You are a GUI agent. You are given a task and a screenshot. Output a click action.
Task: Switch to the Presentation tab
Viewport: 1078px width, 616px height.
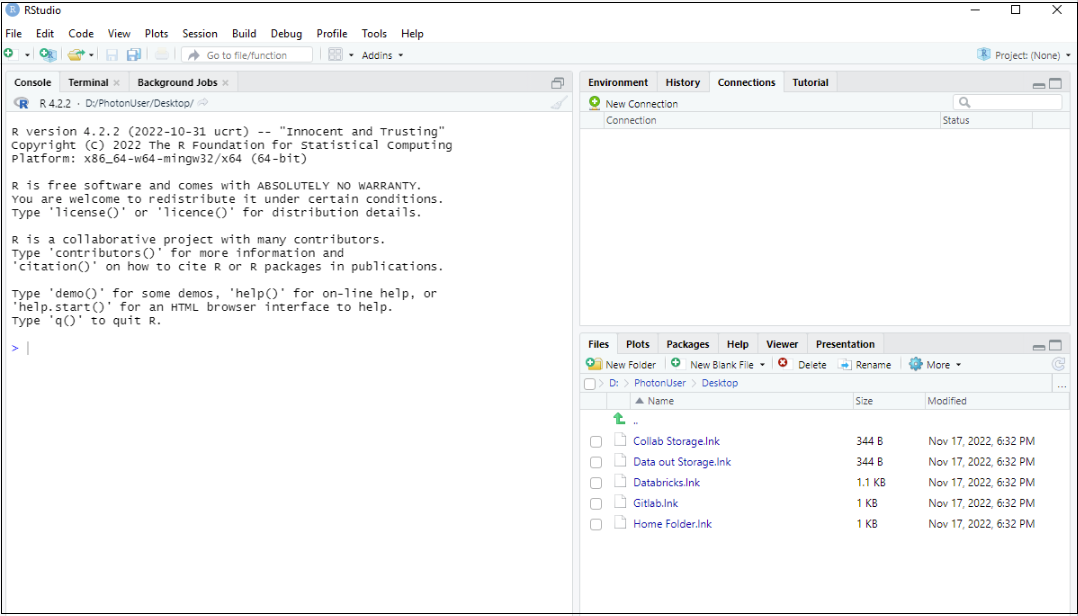pyautogui.click(x=845, y=344)
